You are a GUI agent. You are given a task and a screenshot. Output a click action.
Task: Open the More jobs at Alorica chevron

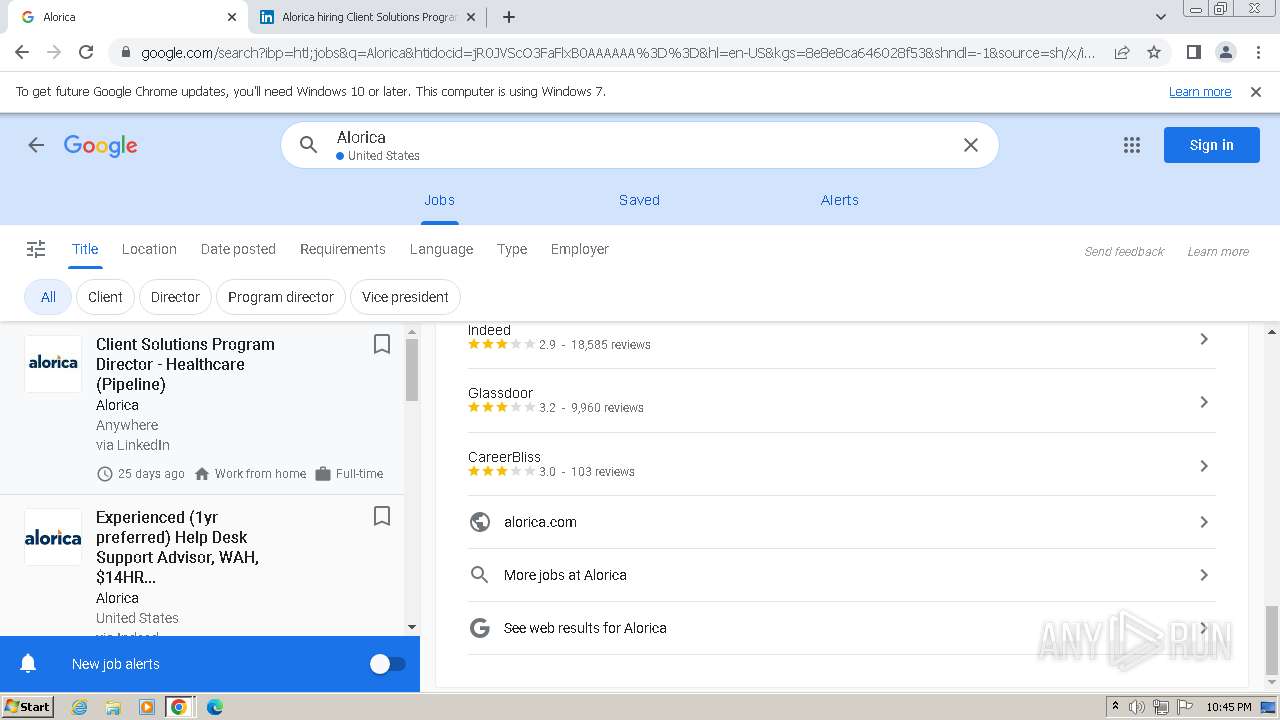pyautogui.click(x=1204, y=575)
